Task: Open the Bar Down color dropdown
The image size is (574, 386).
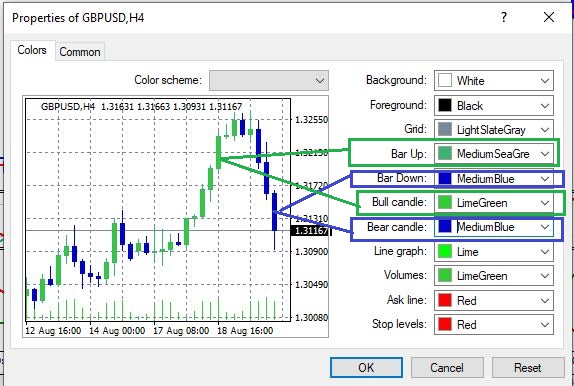Action: (494, 179)
